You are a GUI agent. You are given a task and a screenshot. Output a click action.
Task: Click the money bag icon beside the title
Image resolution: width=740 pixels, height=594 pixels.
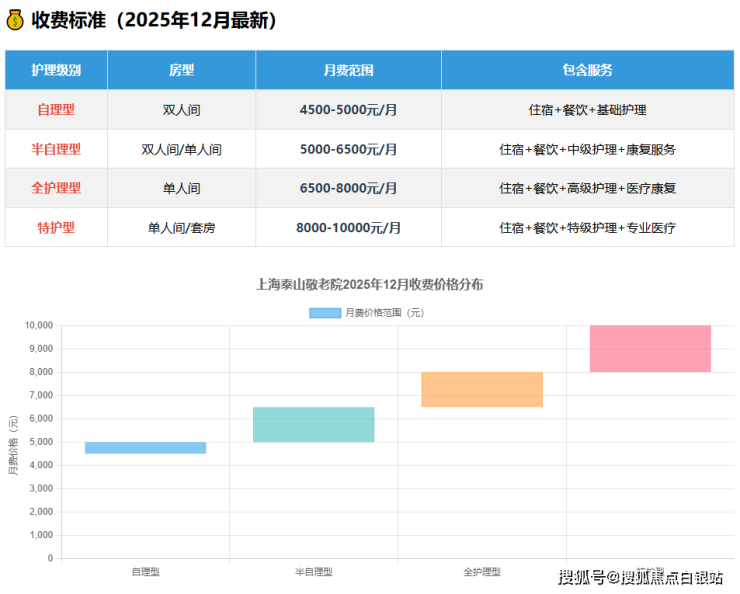(15, 20)
